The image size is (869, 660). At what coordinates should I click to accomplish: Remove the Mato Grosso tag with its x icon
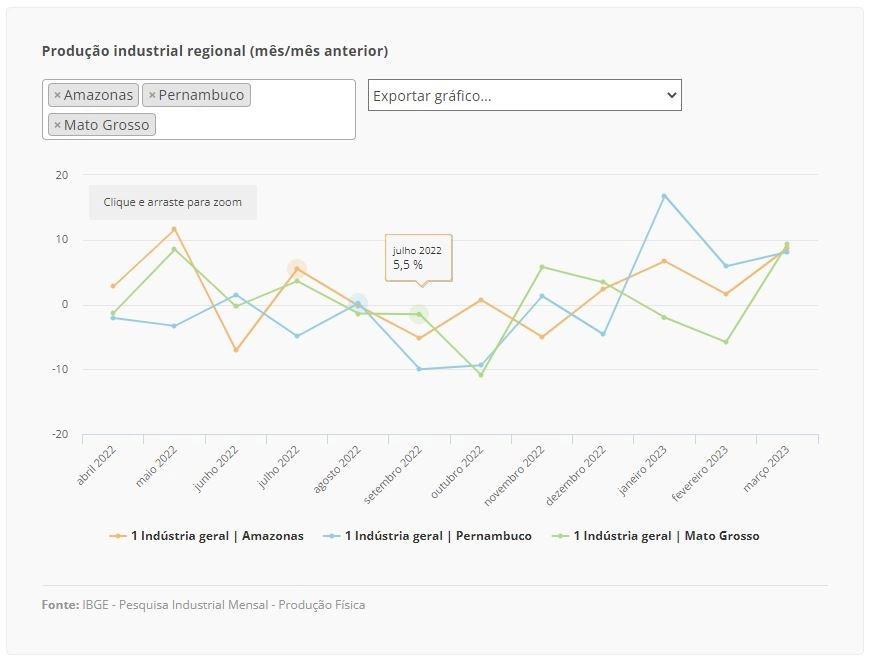pos(57,125)
